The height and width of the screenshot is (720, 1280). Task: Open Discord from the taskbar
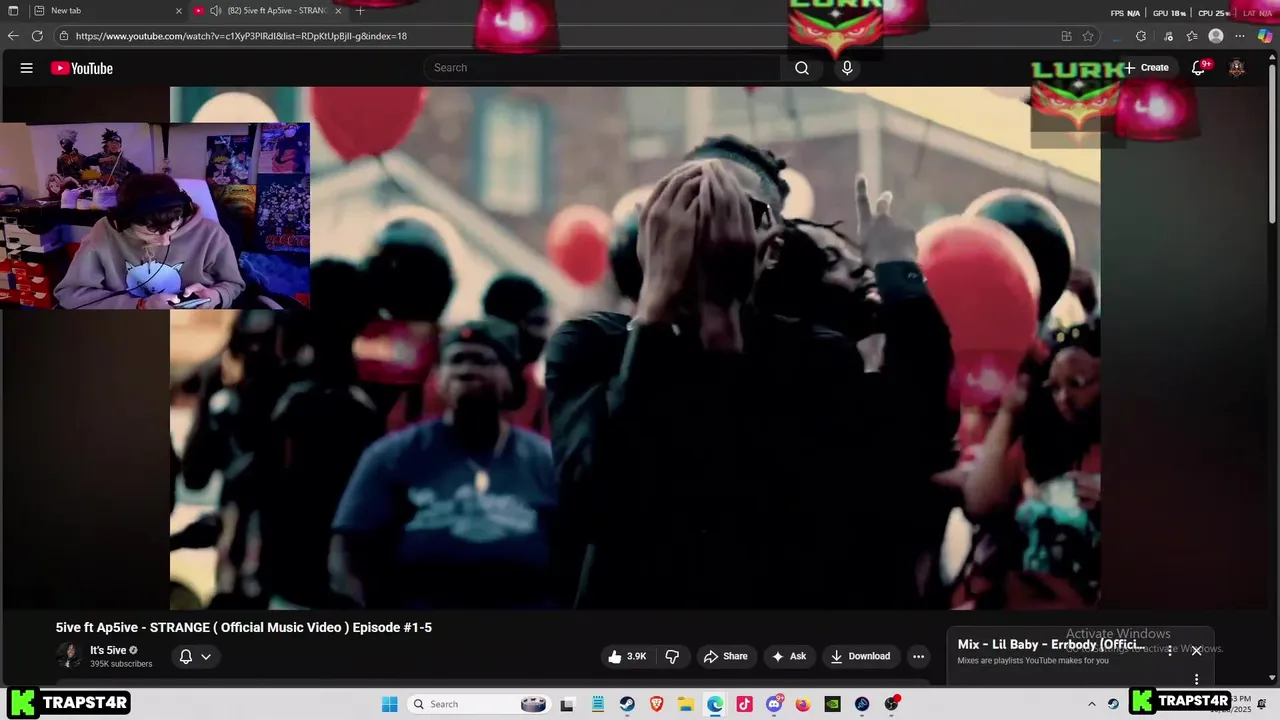(x=774, y=704)
